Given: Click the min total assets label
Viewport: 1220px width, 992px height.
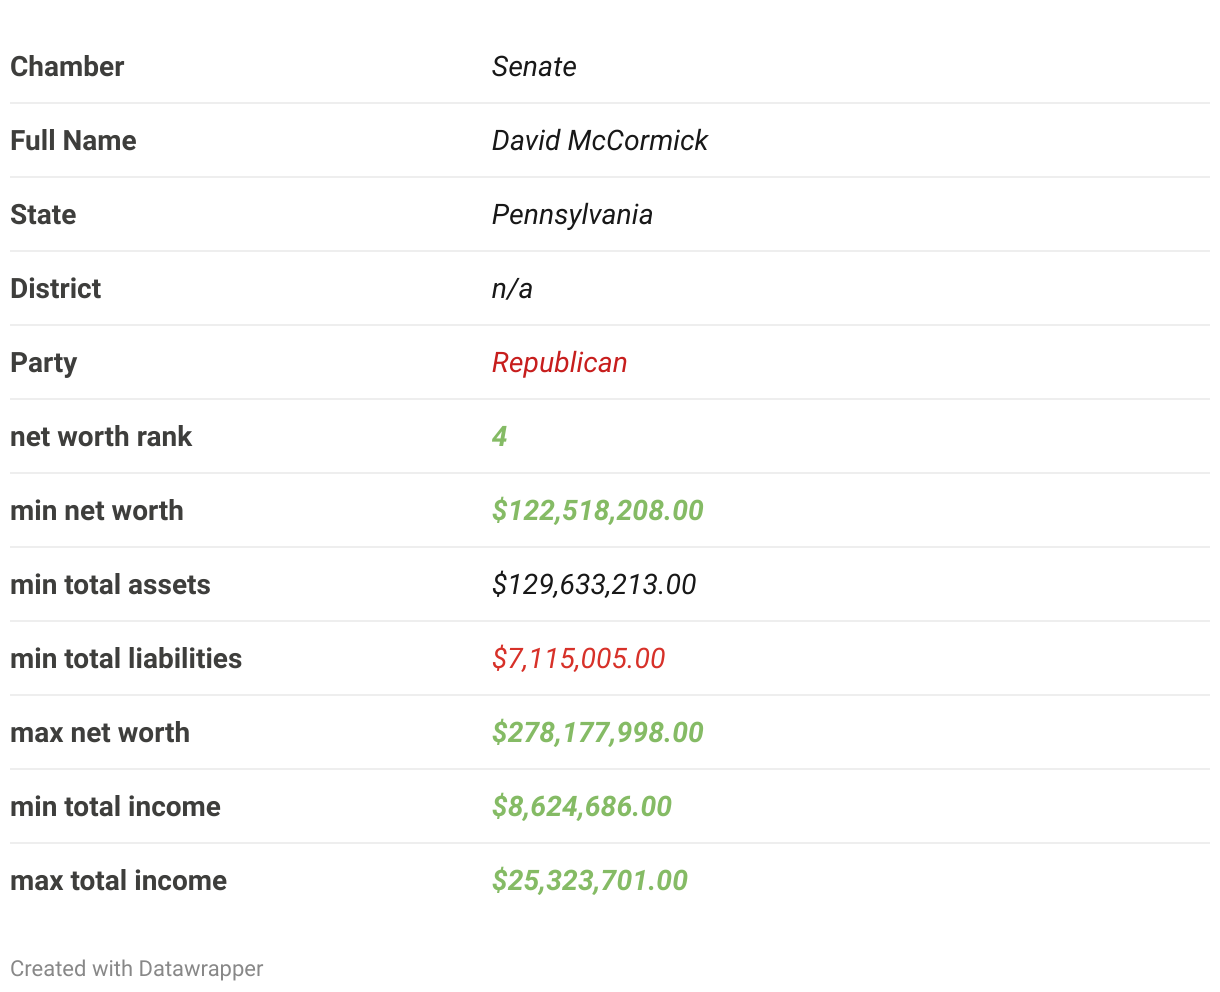Looking at the screenshot, I should click(110, 584).
